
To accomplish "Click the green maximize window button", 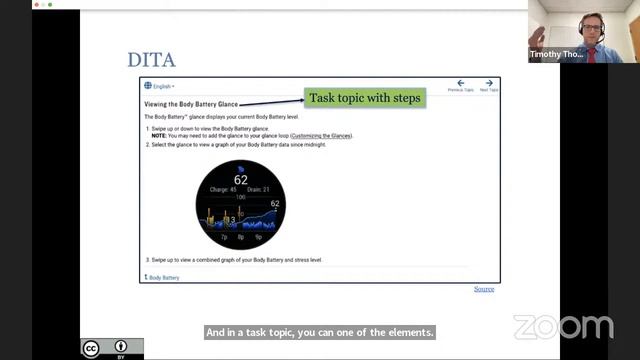I will tap(50, 4).
